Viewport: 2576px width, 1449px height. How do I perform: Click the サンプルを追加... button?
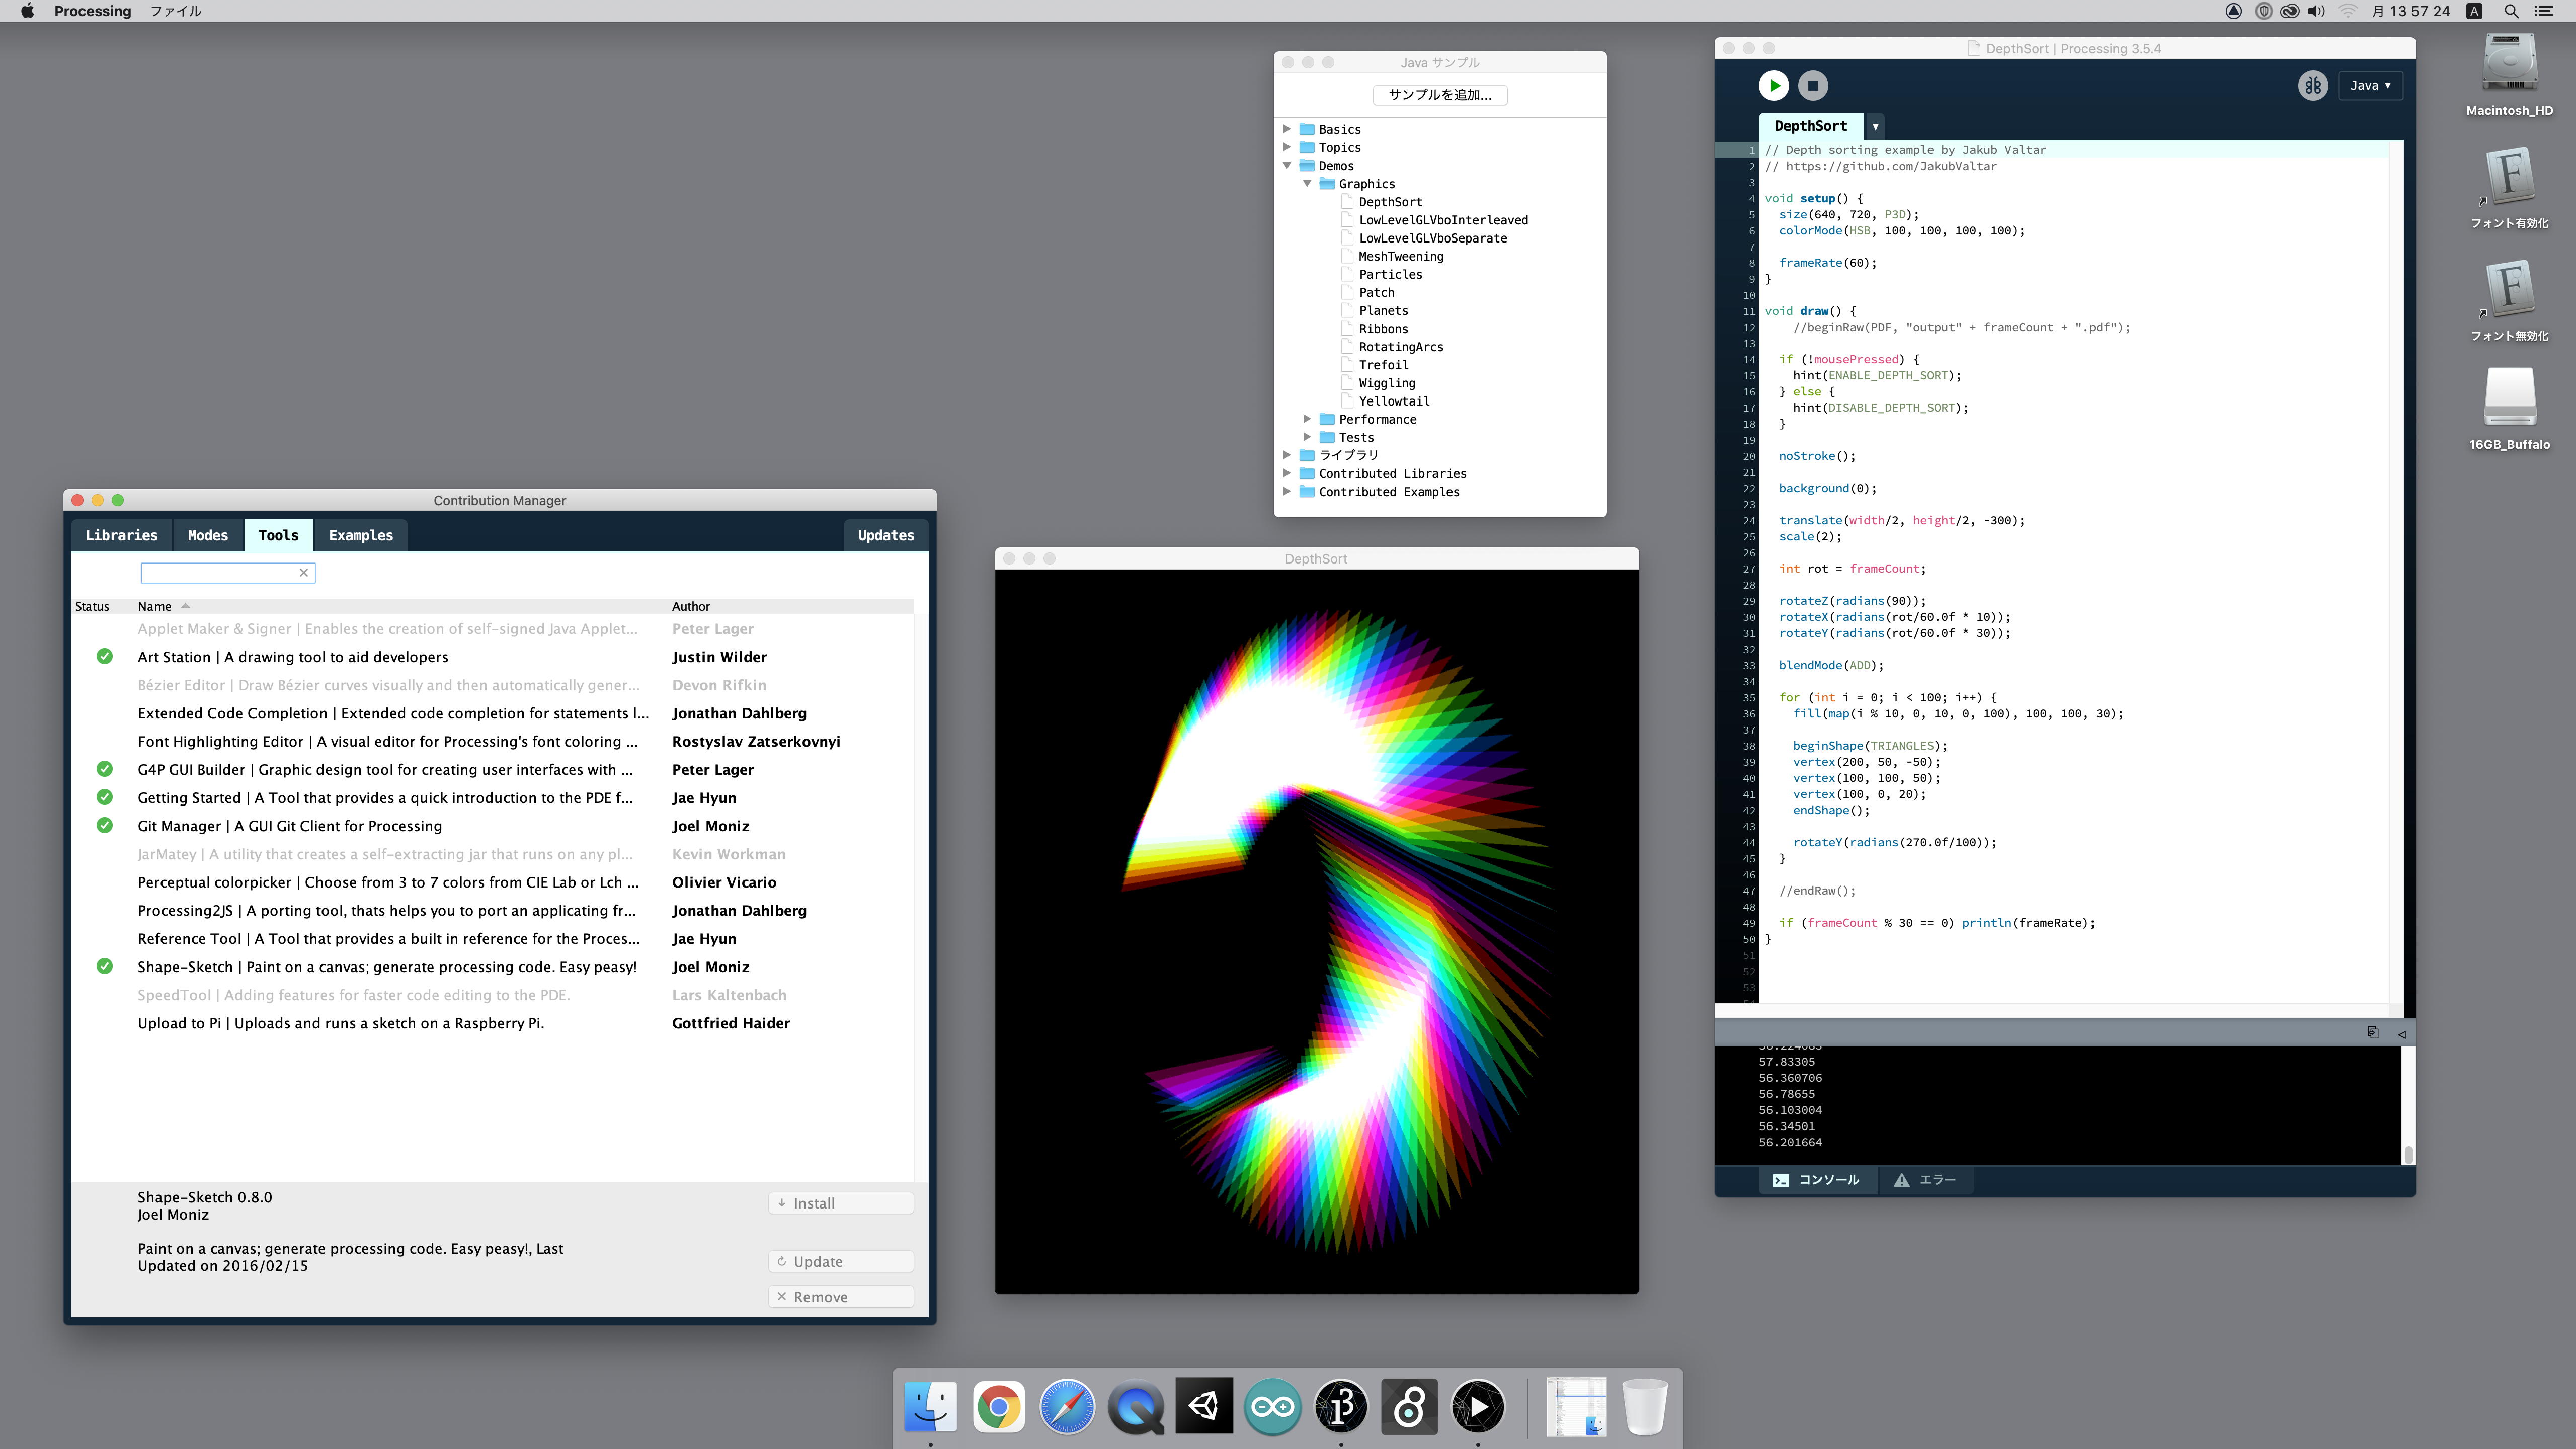pos(1439,95)
